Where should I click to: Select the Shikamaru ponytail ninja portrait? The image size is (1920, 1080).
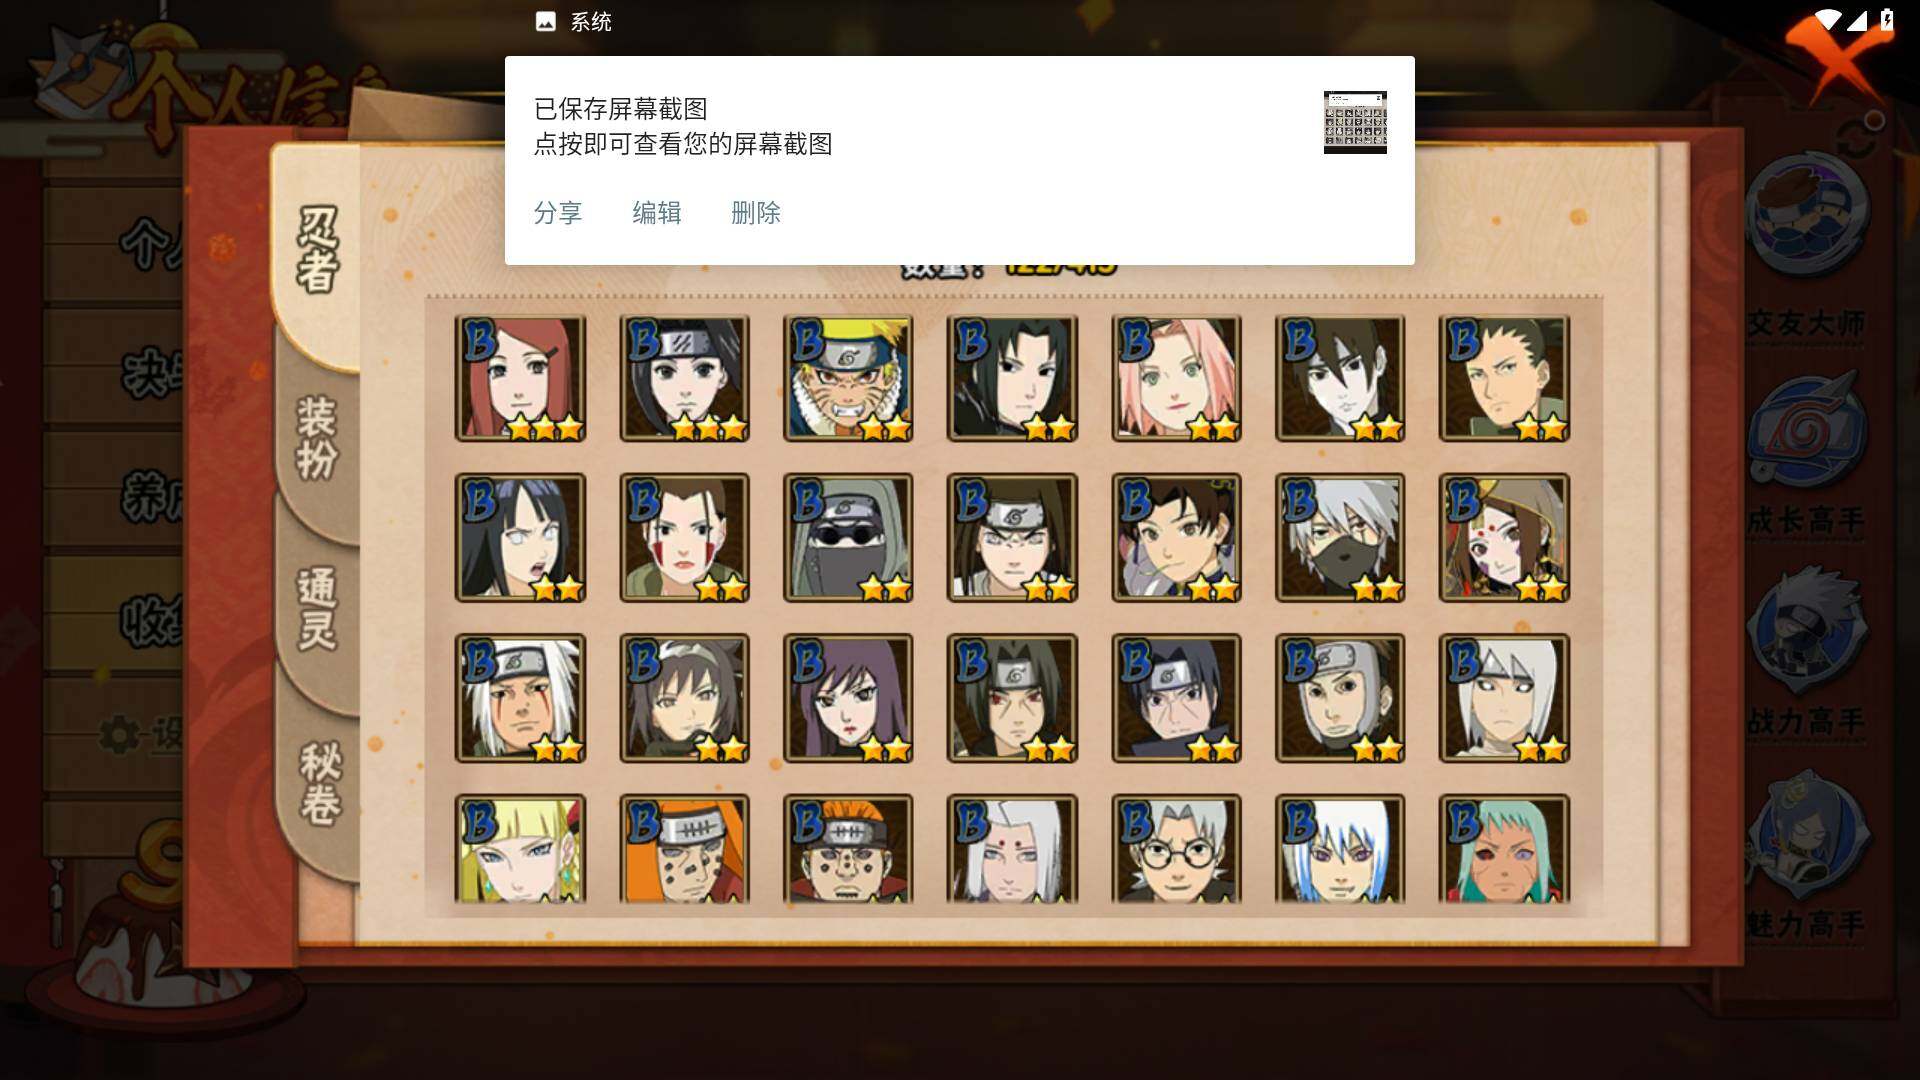(1504, 378)
